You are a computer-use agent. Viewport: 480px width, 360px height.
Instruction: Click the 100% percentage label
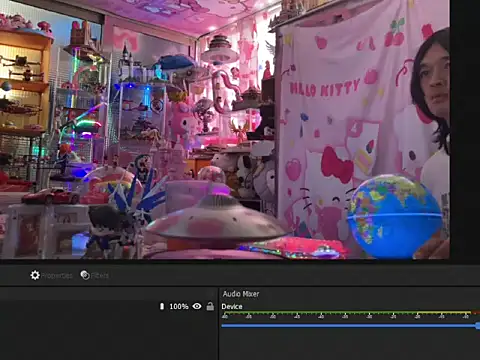[x=179, y=306]
